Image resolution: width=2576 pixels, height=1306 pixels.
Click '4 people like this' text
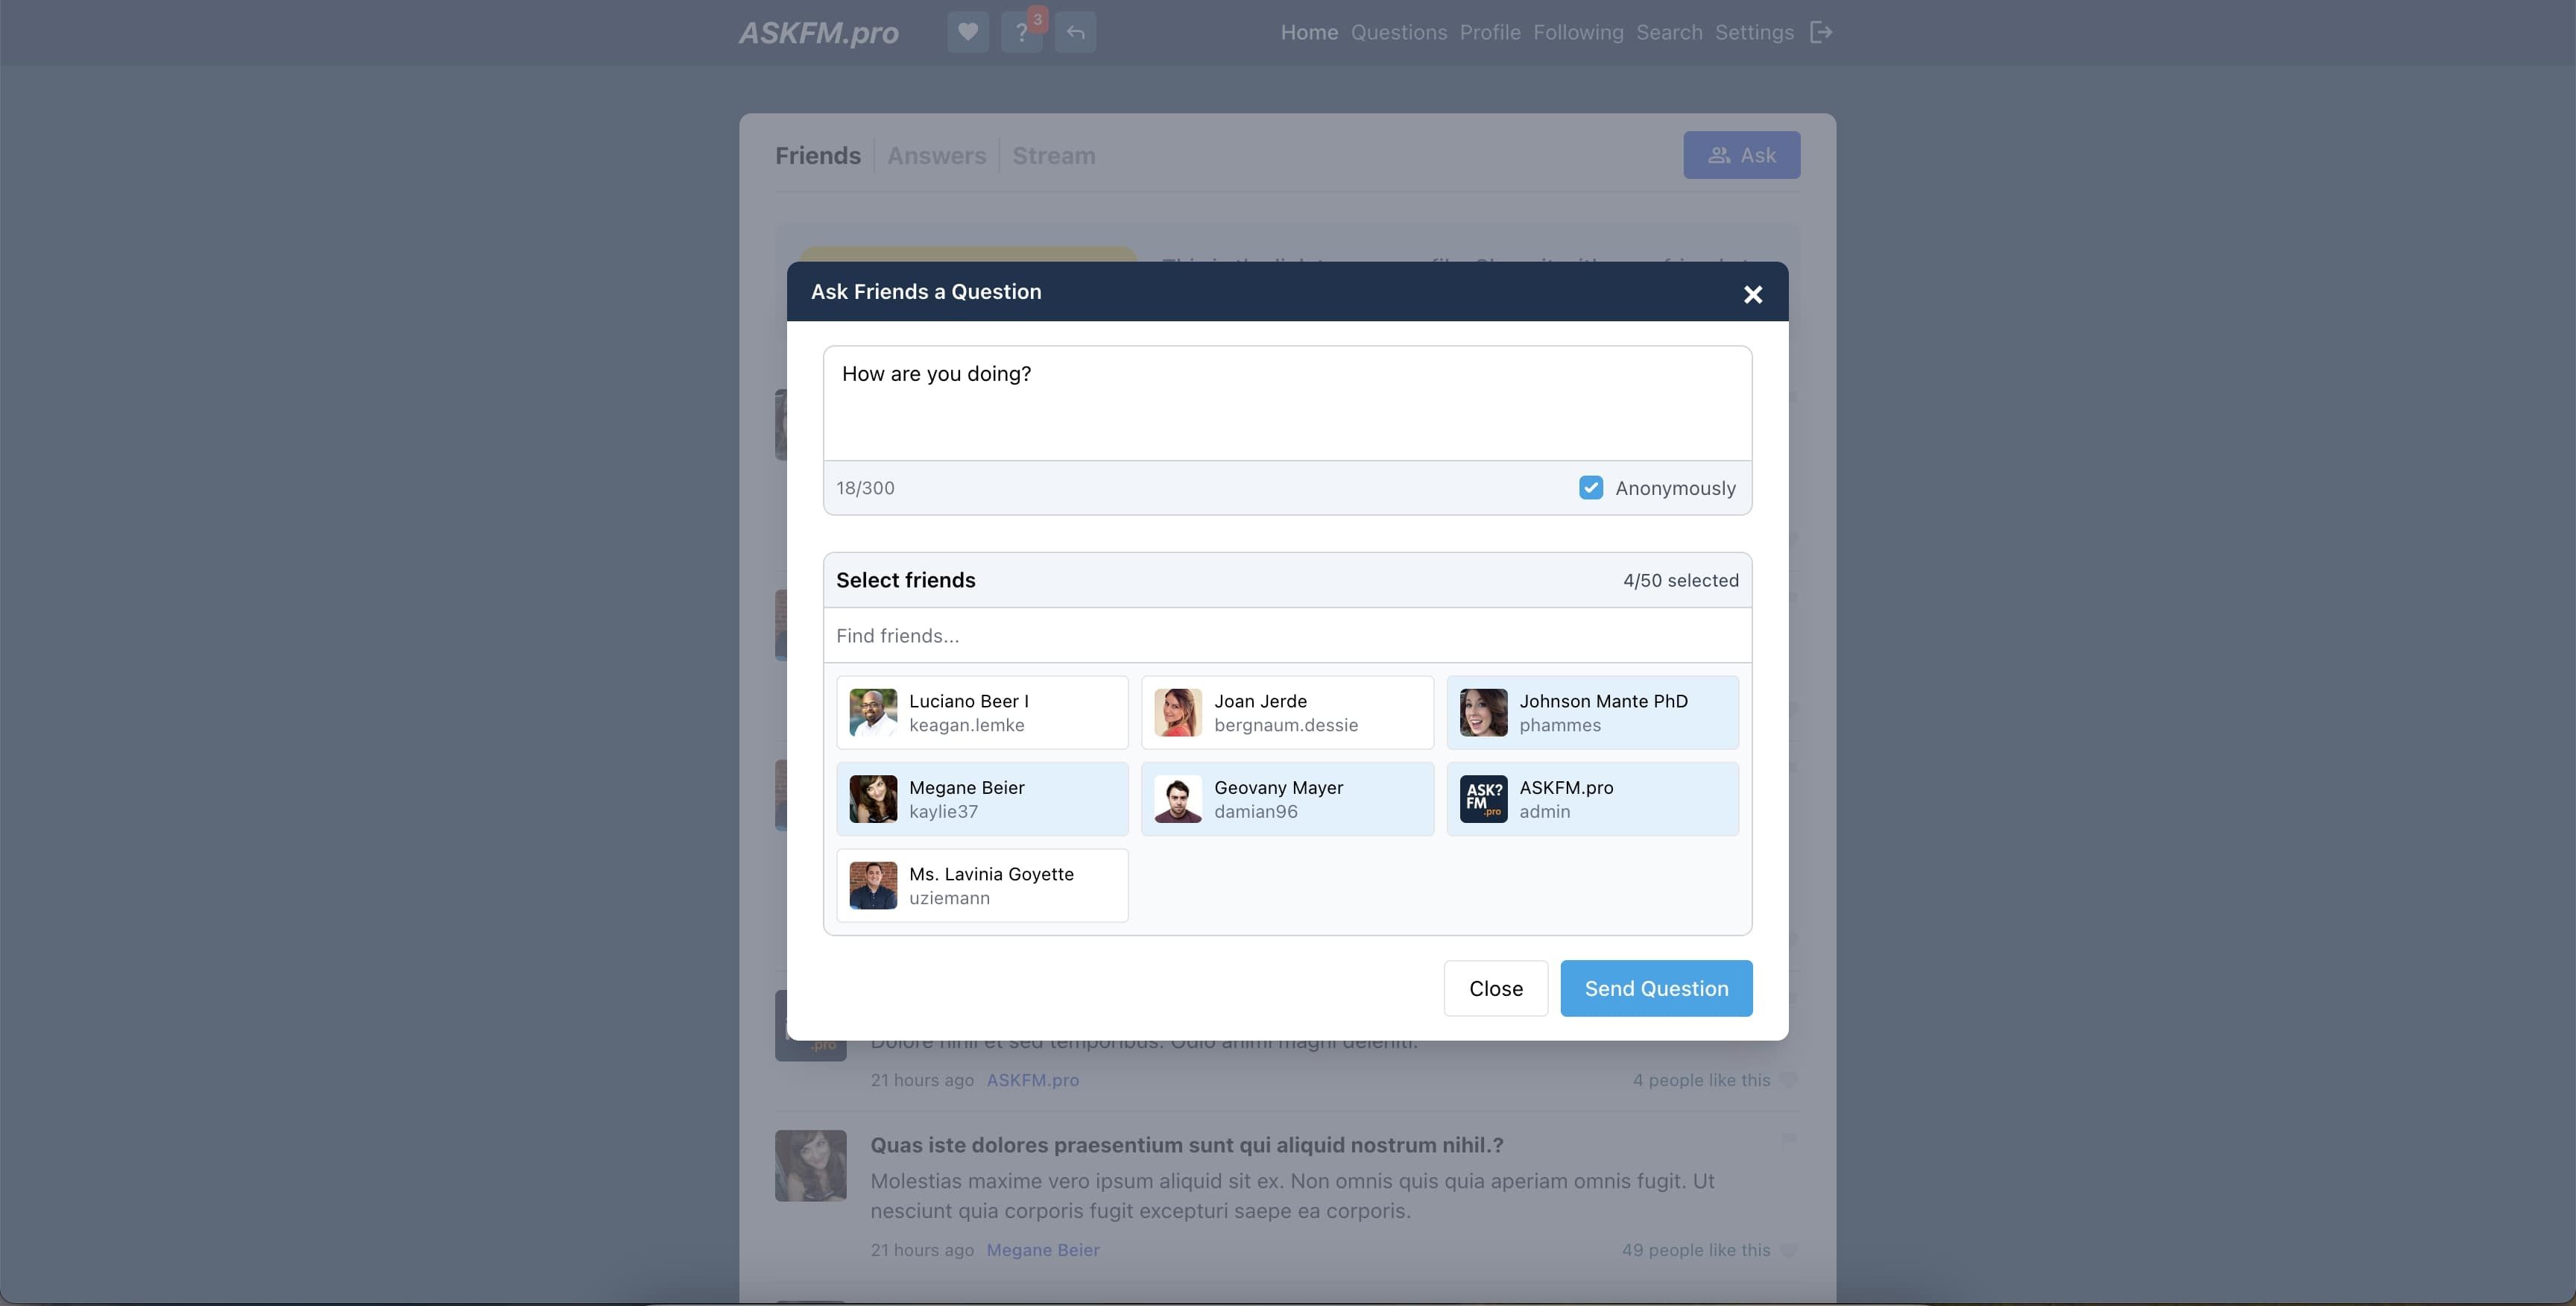(x=1701, y=1080)
